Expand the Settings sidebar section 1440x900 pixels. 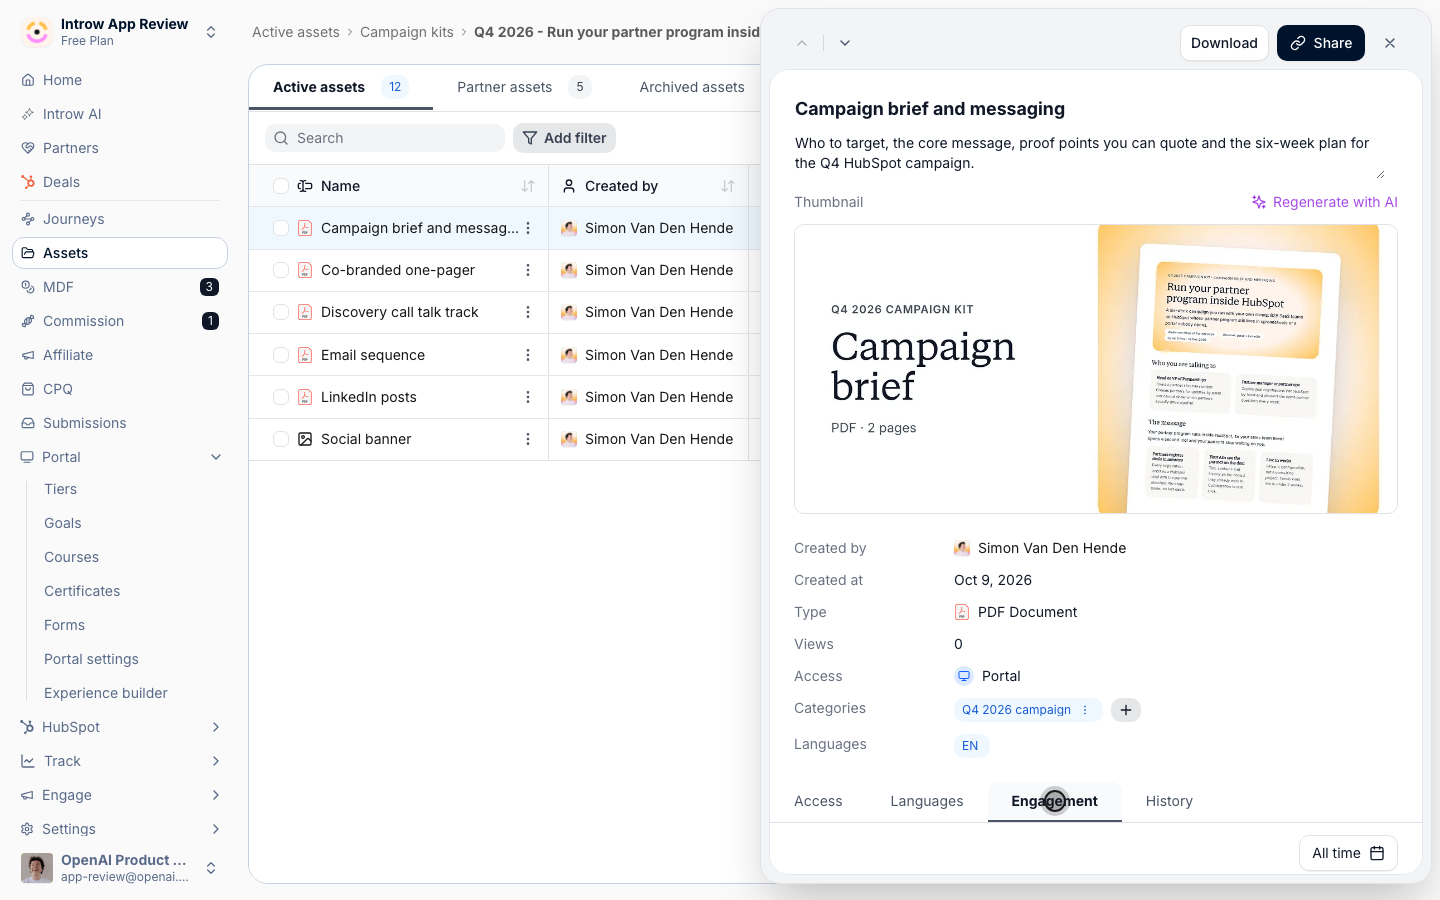(x=216, y=829)
